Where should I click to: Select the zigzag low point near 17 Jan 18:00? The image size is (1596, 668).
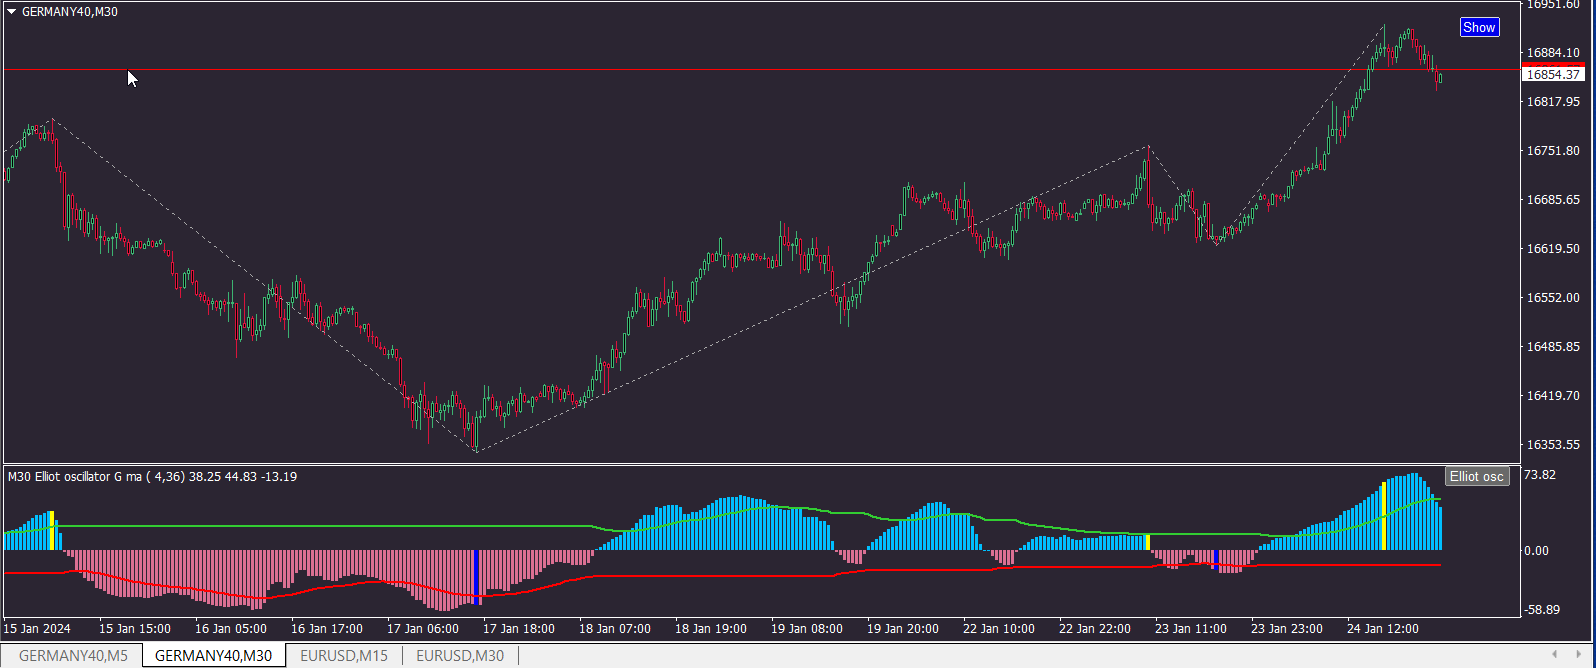pos(477,452)
